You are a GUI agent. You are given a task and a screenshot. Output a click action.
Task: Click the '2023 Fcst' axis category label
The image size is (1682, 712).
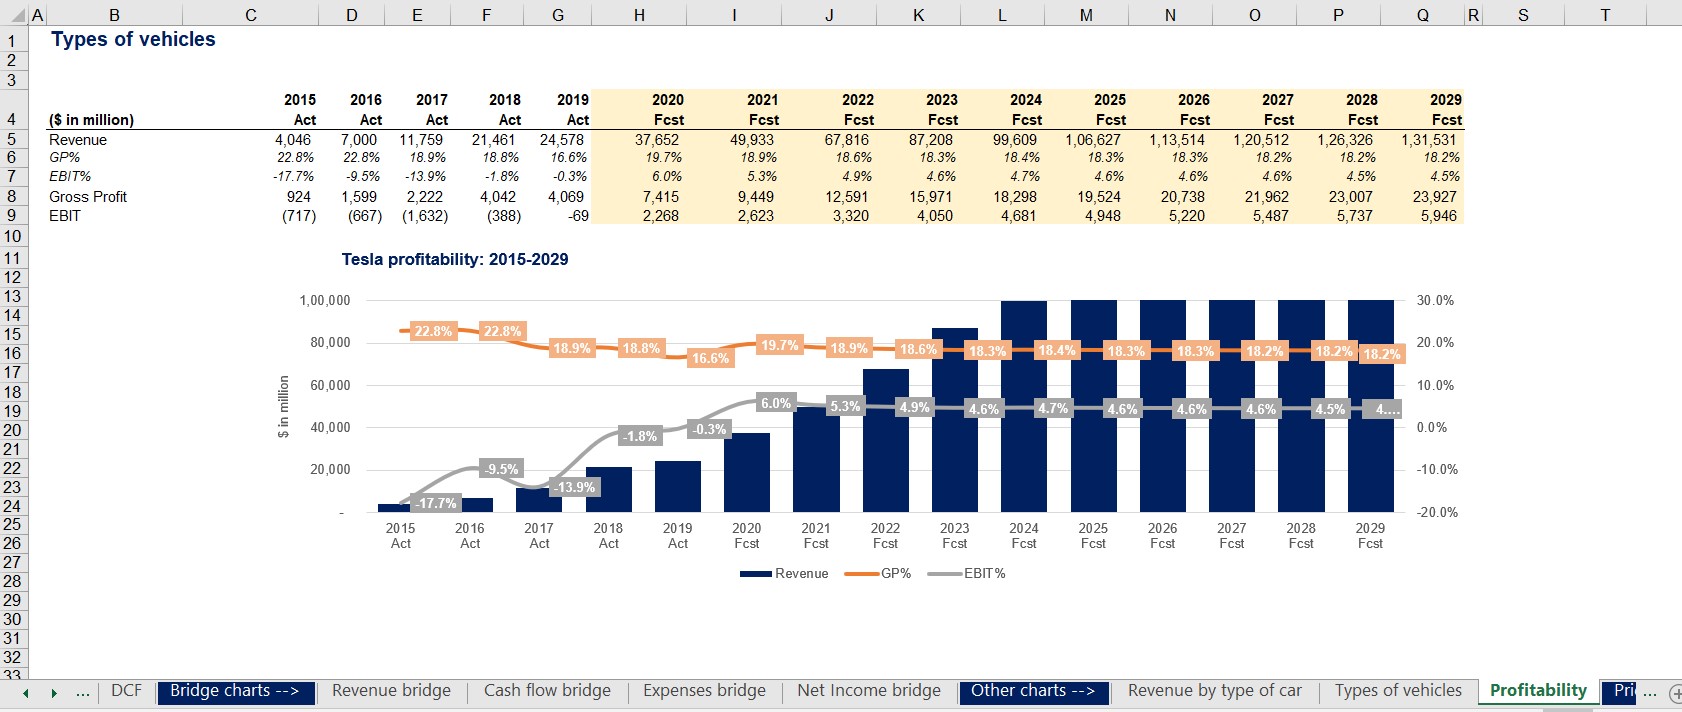click(954, 536)
